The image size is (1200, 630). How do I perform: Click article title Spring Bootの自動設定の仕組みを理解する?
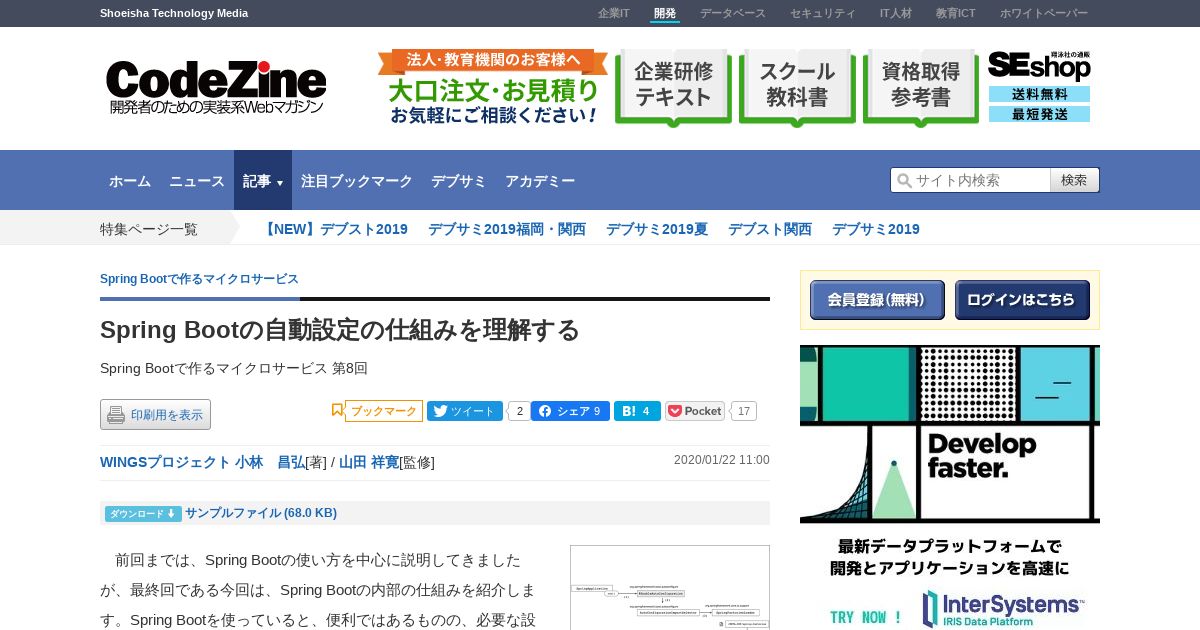click(340, 330)
